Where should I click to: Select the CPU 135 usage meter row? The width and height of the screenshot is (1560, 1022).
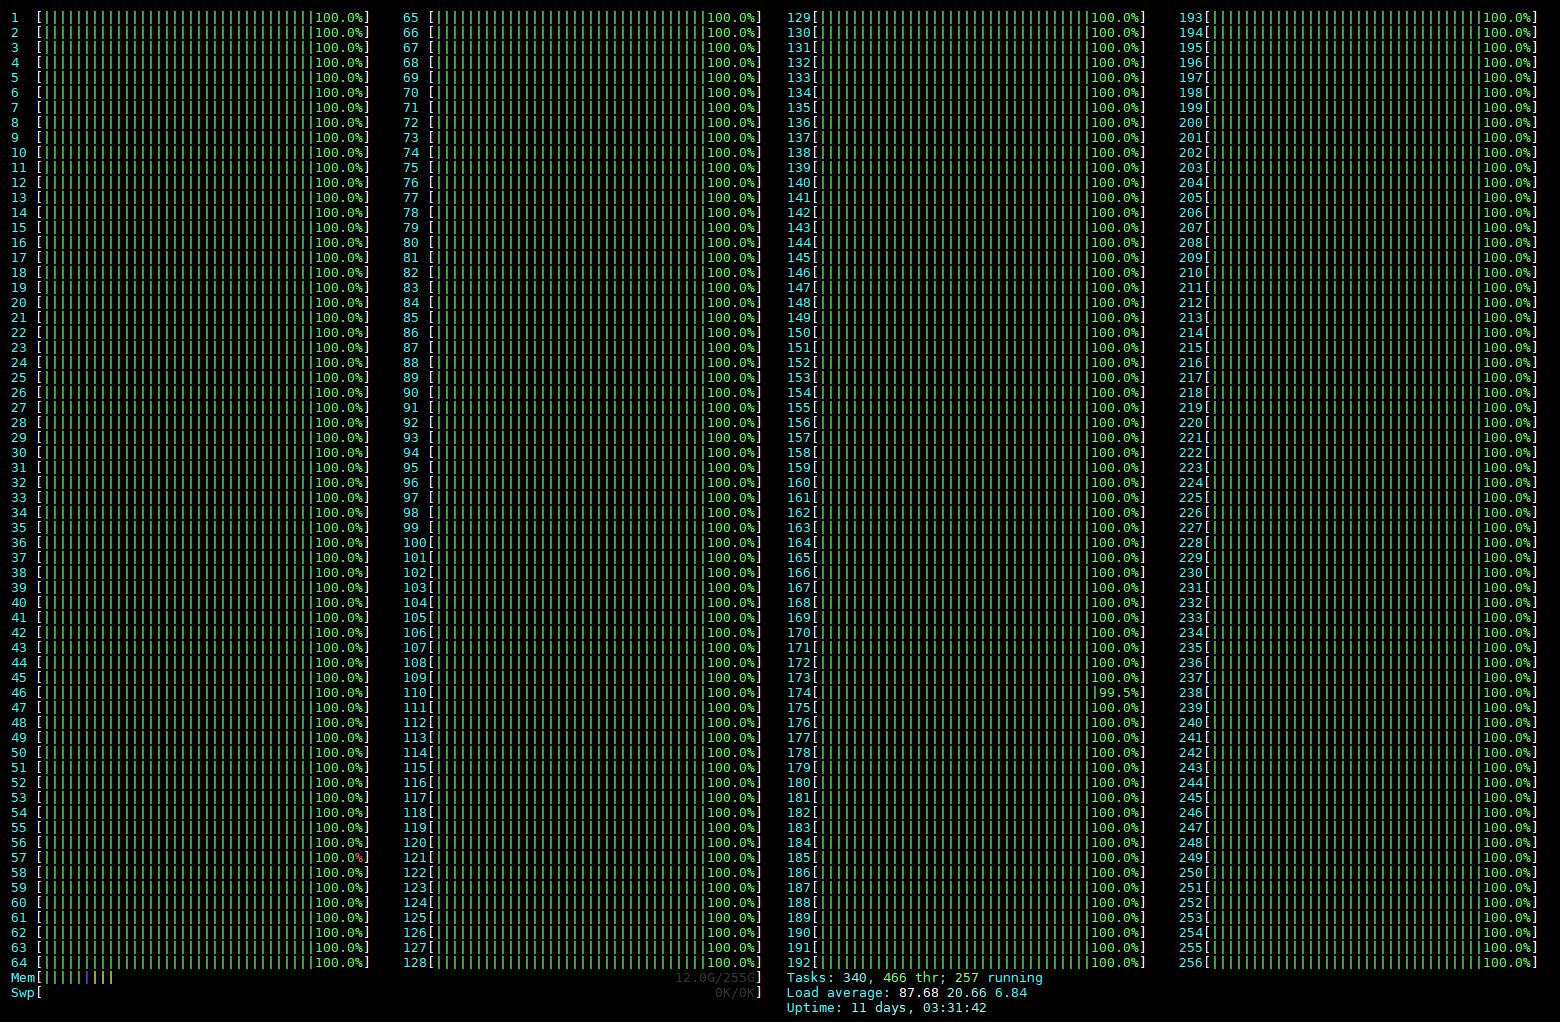click(966, 108)
